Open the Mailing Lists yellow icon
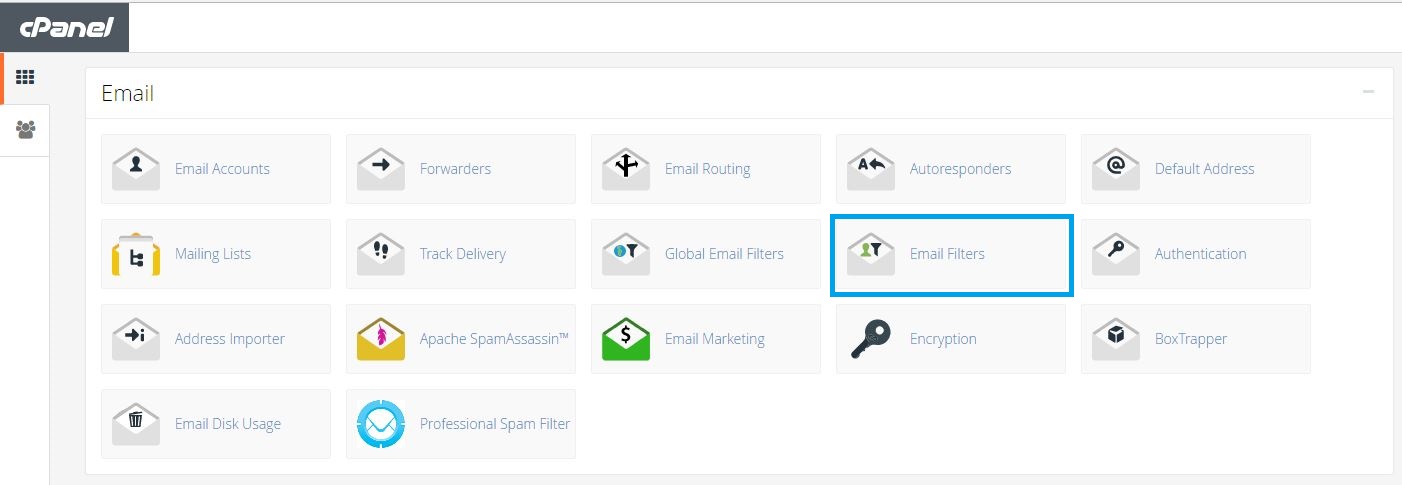1402x485 pixels. [x=136, y=254]
